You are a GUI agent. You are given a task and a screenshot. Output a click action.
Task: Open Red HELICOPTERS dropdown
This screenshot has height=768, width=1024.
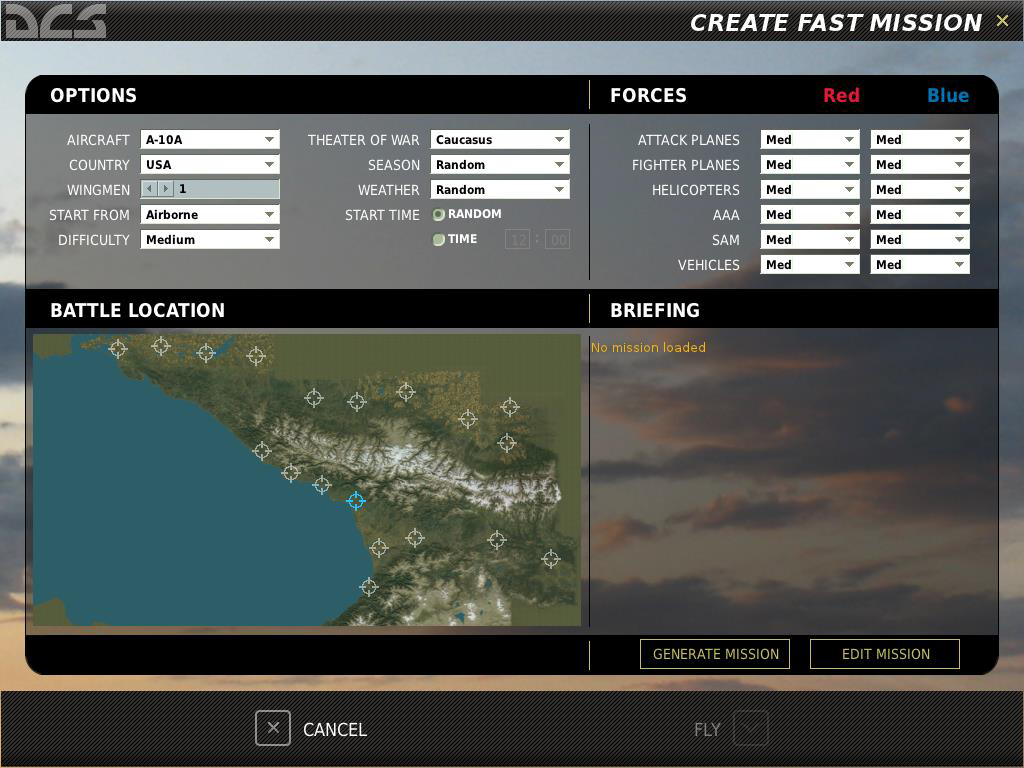810,189
